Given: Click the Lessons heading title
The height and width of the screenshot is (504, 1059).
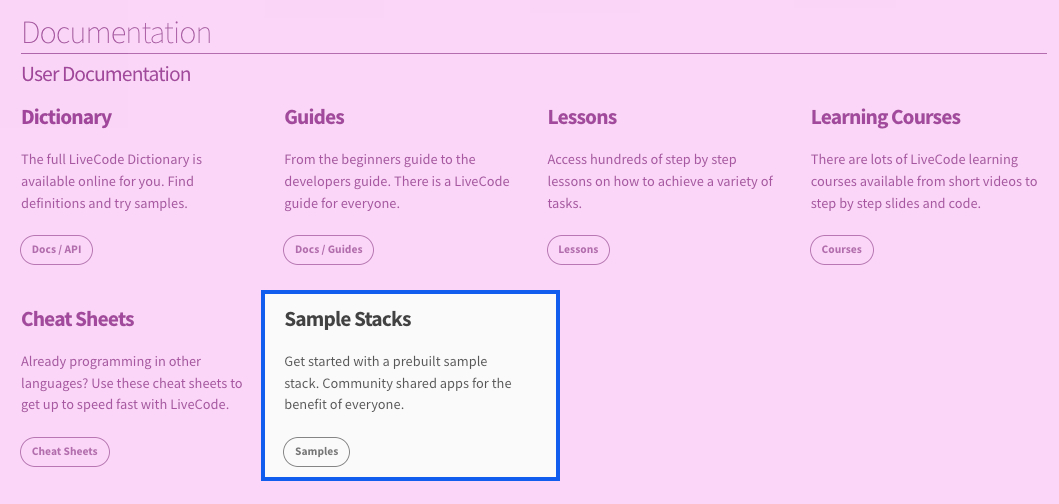Looking at the screenshot, I should point(582,117).
